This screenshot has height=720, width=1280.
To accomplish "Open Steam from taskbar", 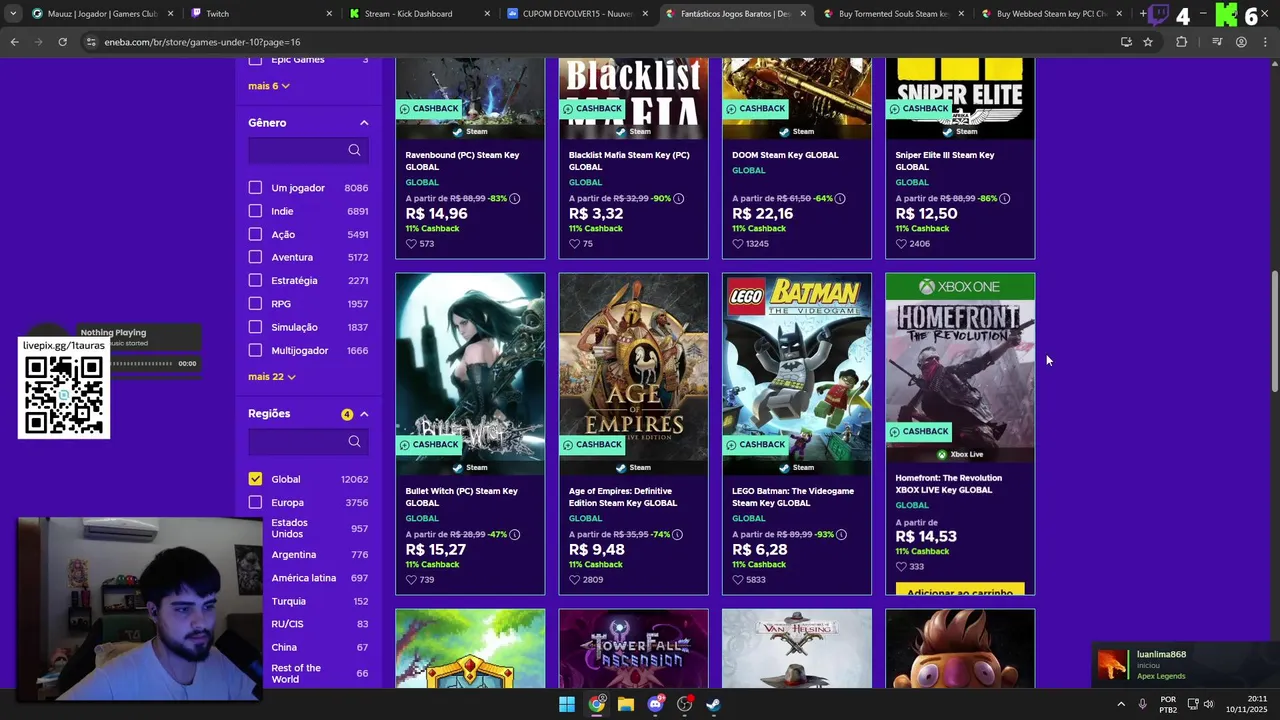I will [x=714, y=704].
